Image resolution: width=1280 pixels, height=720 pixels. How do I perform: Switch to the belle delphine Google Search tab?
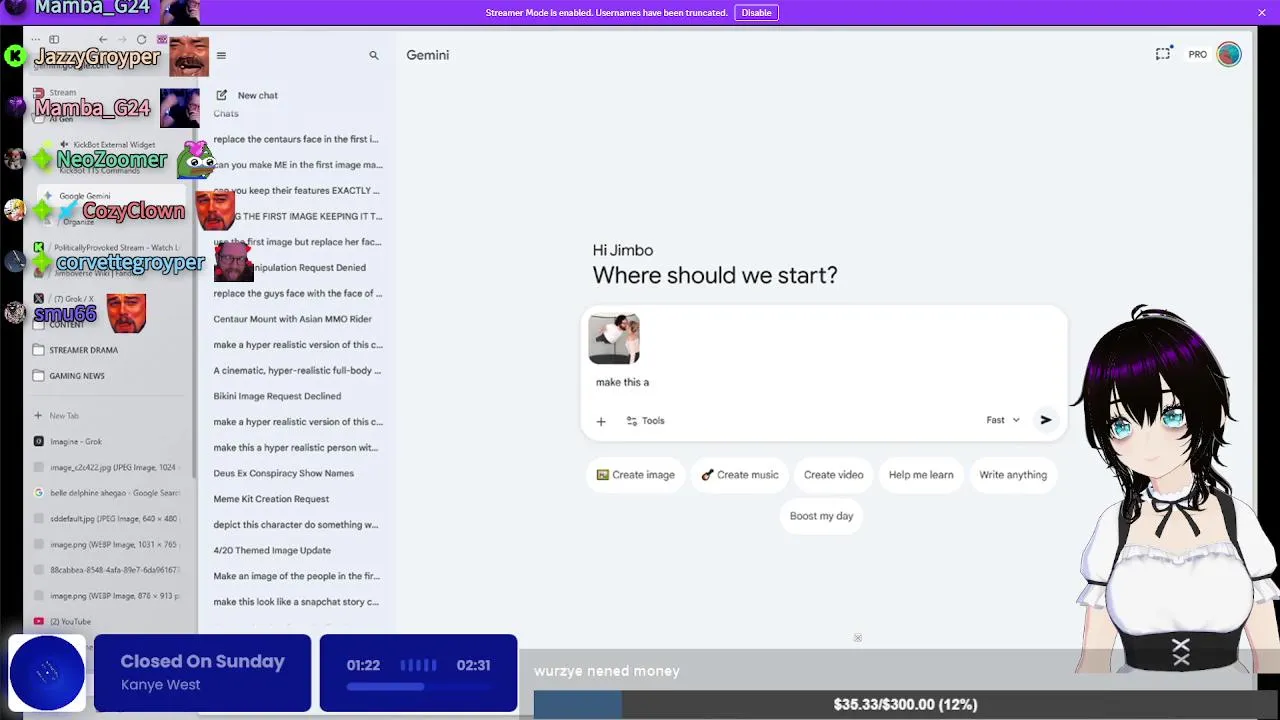[x=106, y=493]
